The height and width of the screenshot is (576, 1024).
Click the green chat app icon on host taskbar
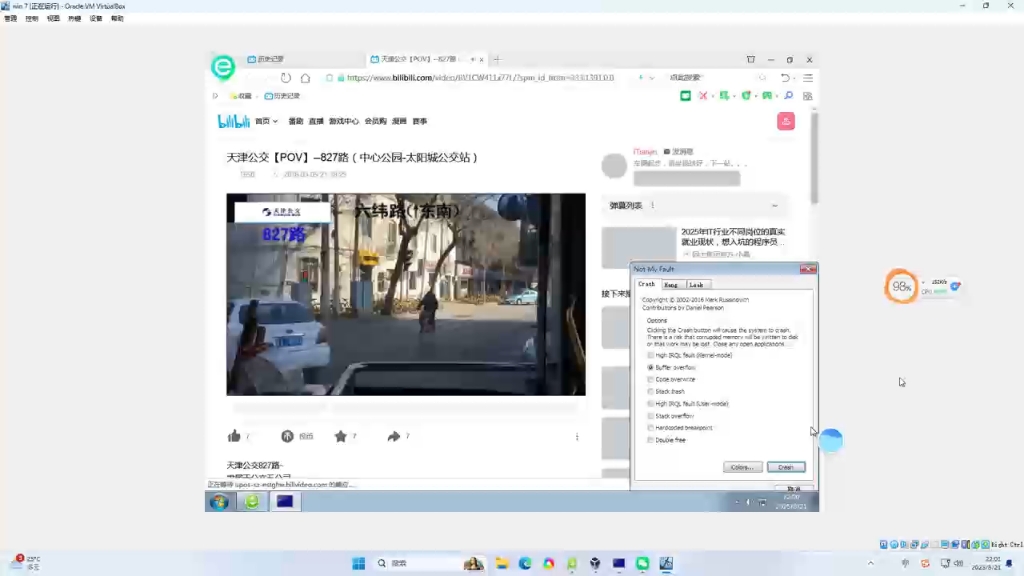click(x=643, y=563)
